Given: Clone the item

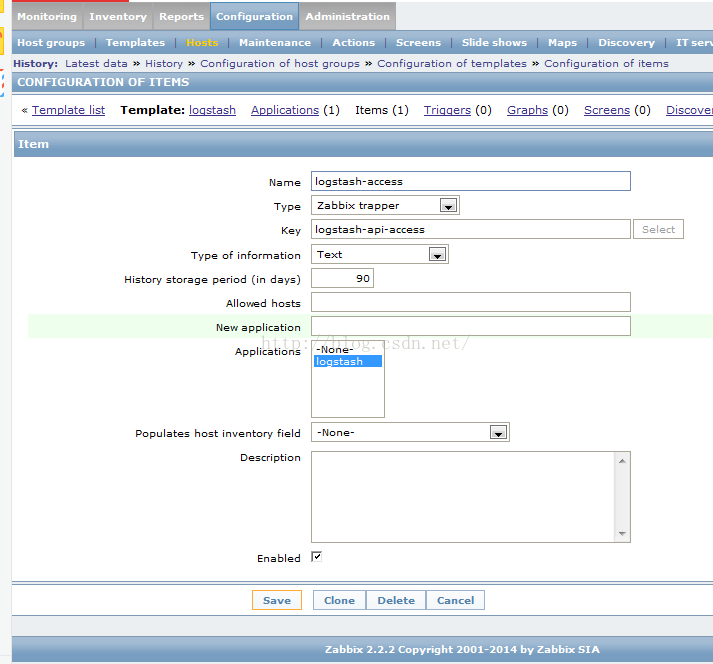Looking at the screenshot, I should pos(339,600).
